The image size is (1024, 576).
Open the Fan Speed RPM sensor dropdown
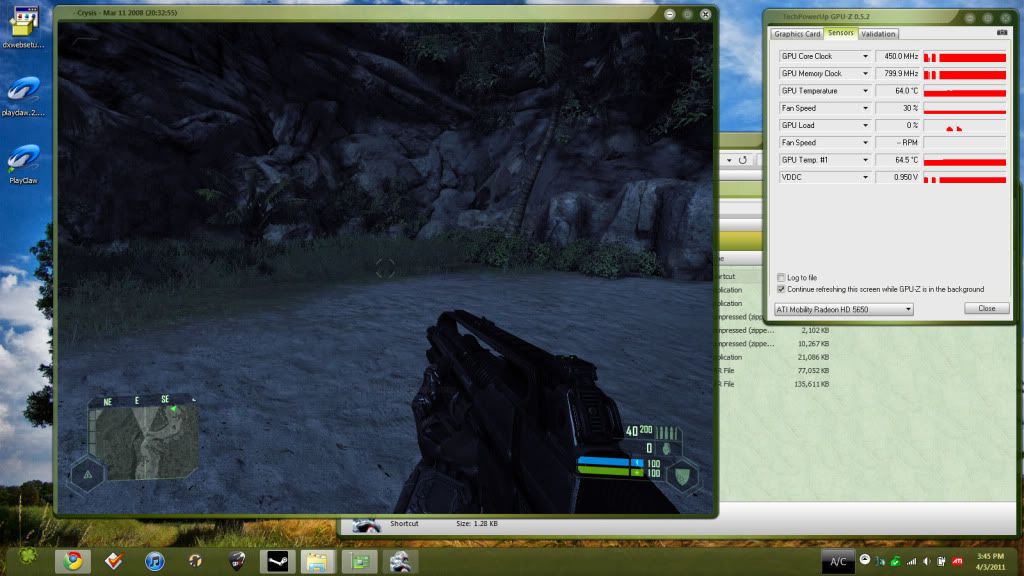865,142
